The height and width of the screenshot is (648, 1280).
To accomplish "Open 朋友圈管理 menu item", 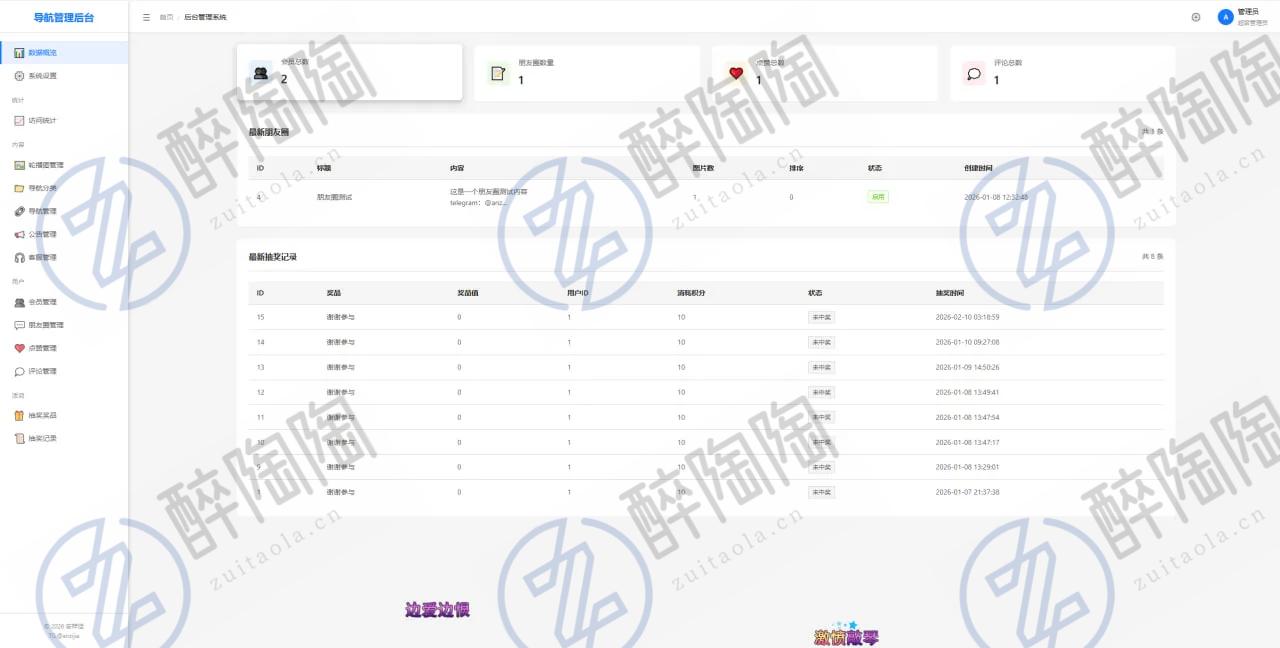I will coord(45,325).
